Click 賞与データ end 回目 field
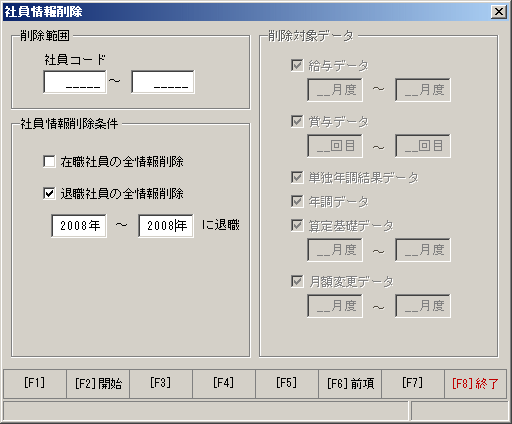512x424 pixels. [x=423, y=146]
